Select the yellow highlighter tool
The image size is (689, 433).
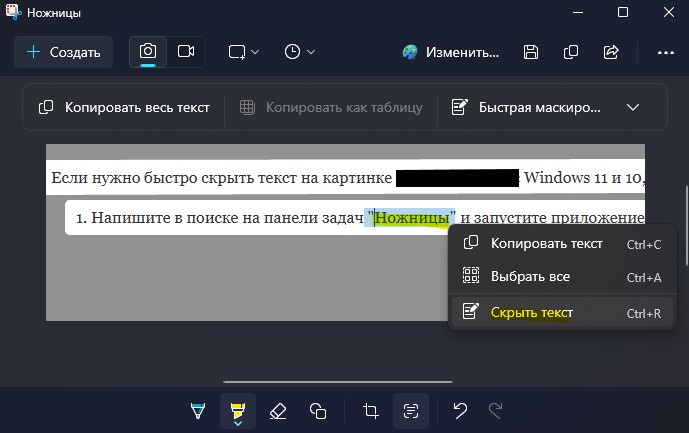click(238, 411)
